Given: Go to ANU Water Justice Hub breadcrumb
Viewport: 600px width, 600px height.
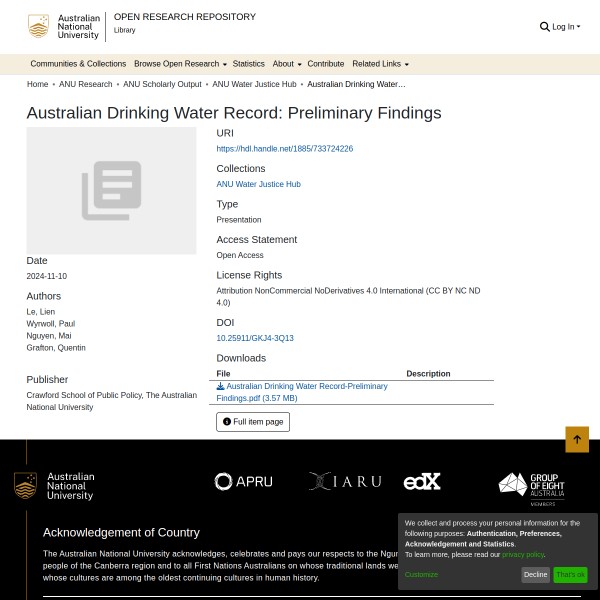Looking at the screenshot, I should 254,85.
